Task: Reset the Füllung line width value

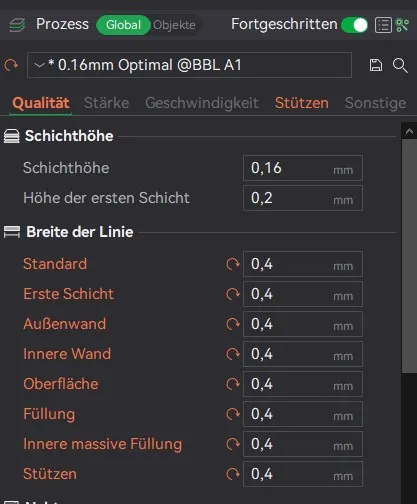Action: click(233, 414)
